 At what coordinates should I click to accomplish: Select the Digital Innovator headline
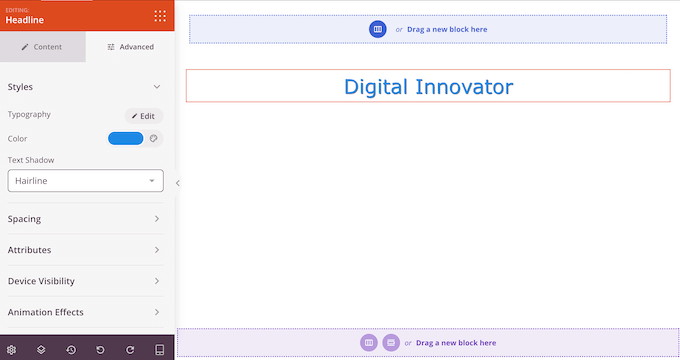point(428,87)
